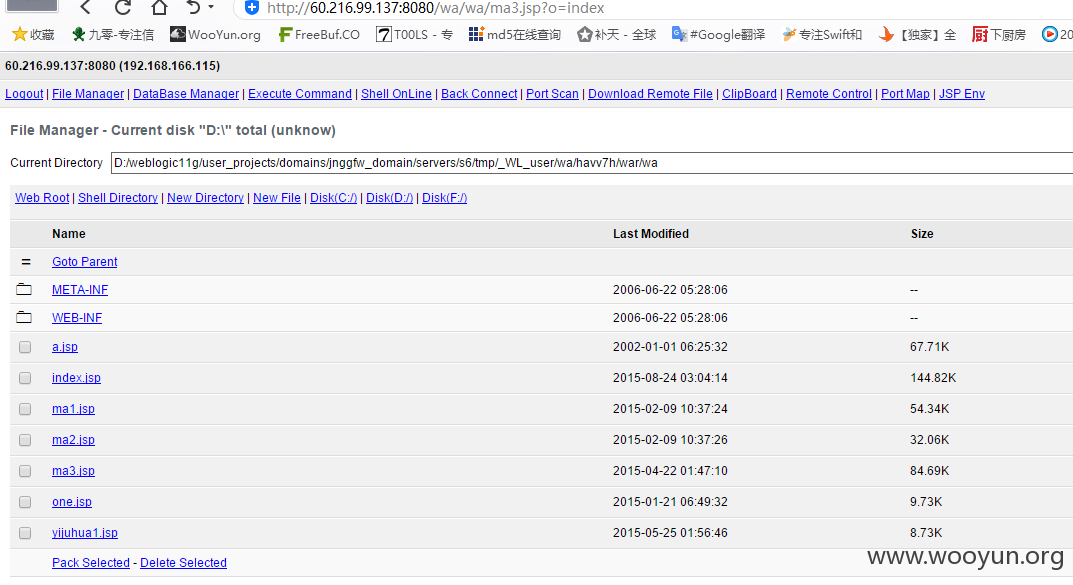Open Shell OnLine page
This screenshot has height=585, width=1073.
pyautogui.click(x=396, y=94)
